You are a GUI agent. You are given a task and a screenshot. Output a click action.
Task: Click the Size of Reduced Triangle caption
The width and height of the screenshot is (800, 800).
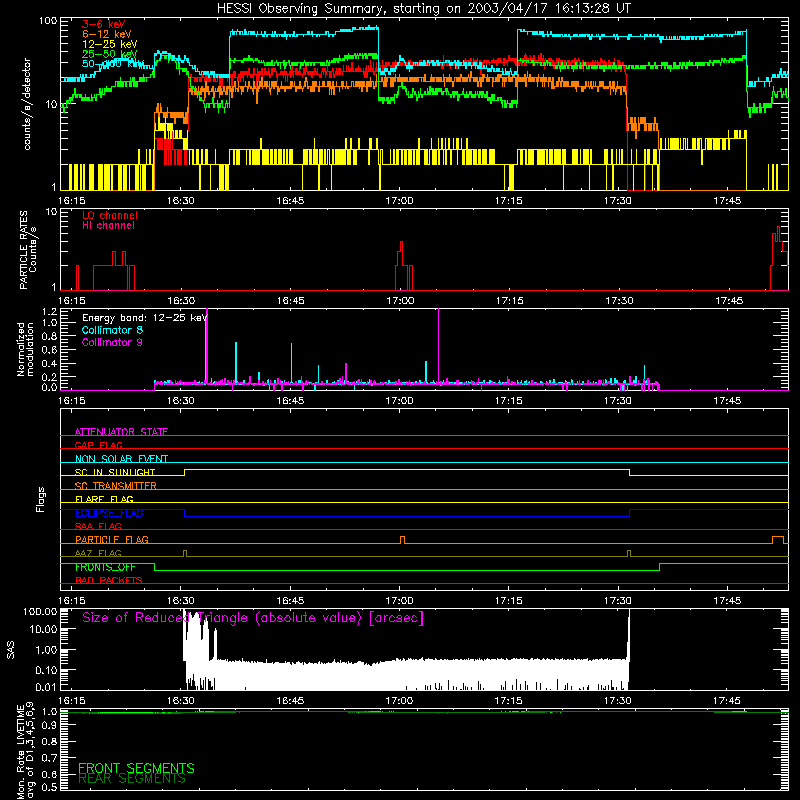coord(253,618)
